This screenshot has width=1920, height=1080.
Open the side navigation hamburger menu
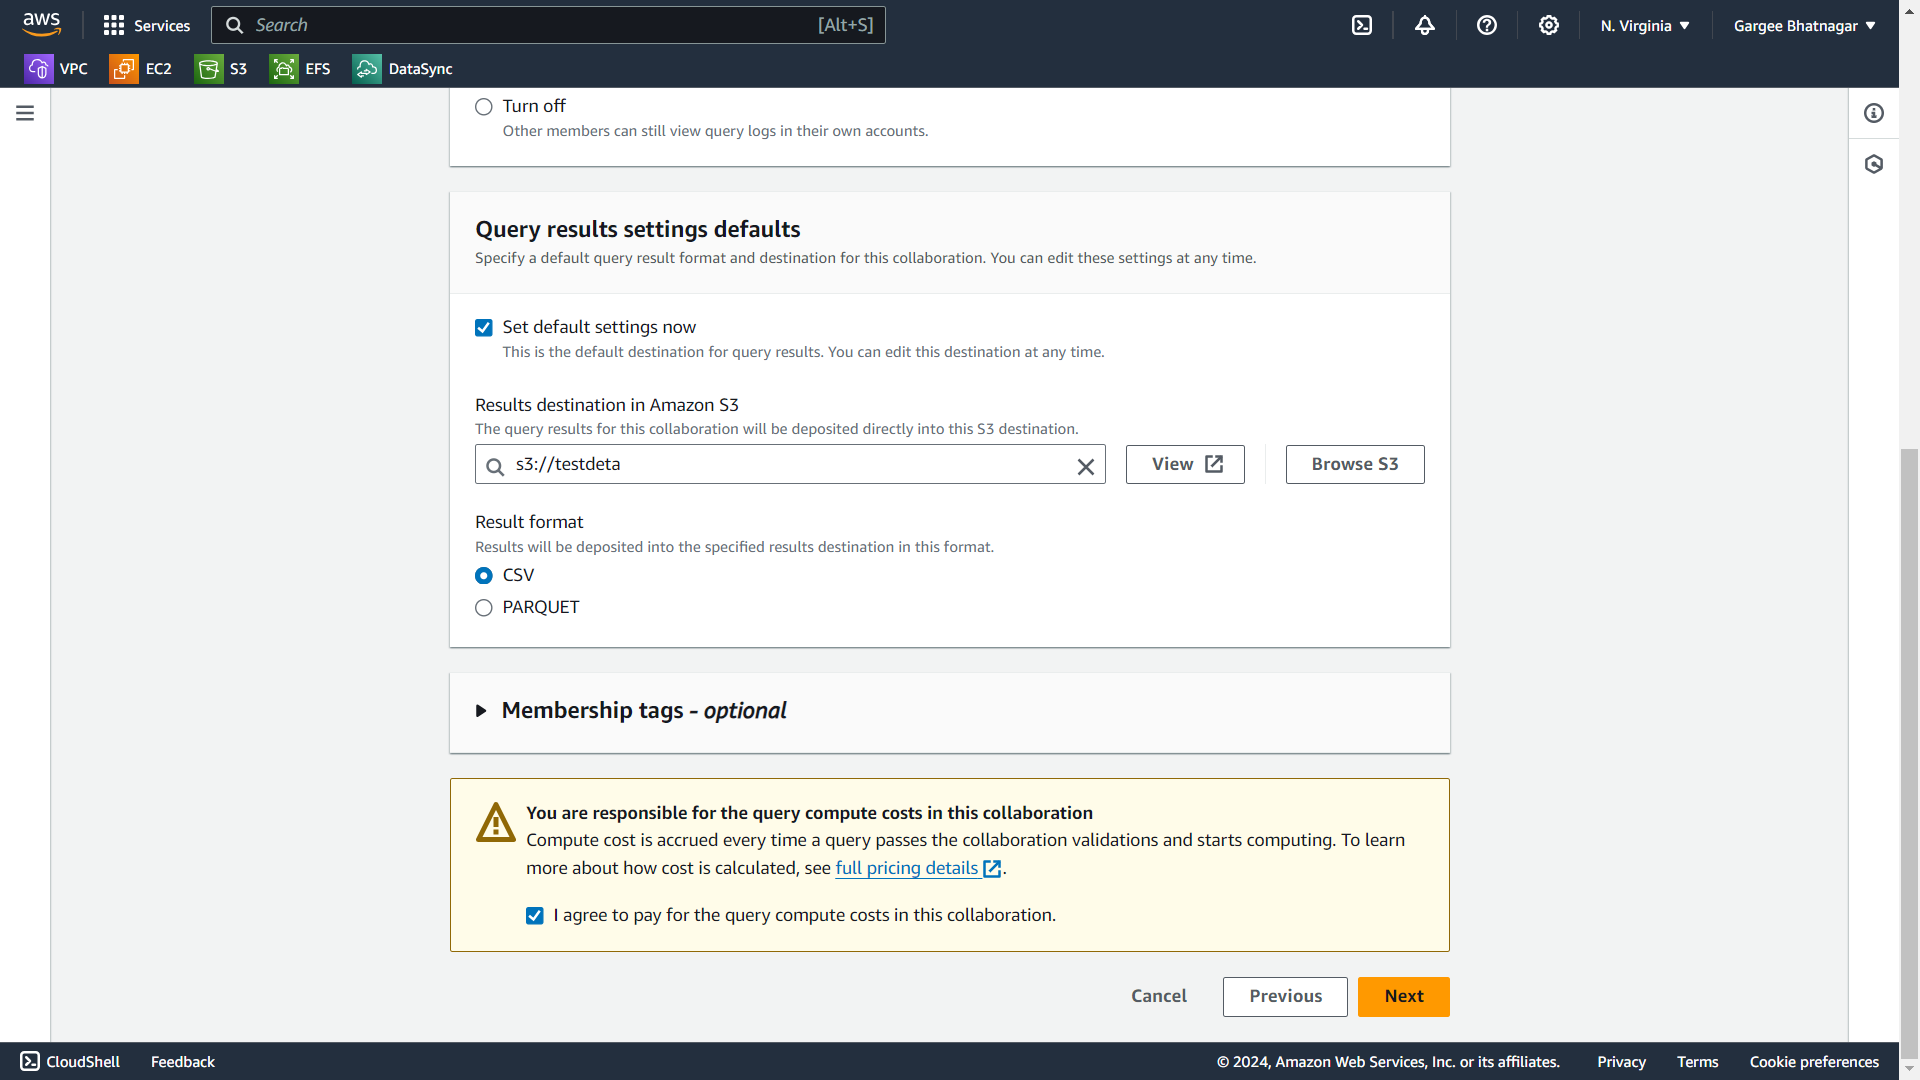pos(25,113)
